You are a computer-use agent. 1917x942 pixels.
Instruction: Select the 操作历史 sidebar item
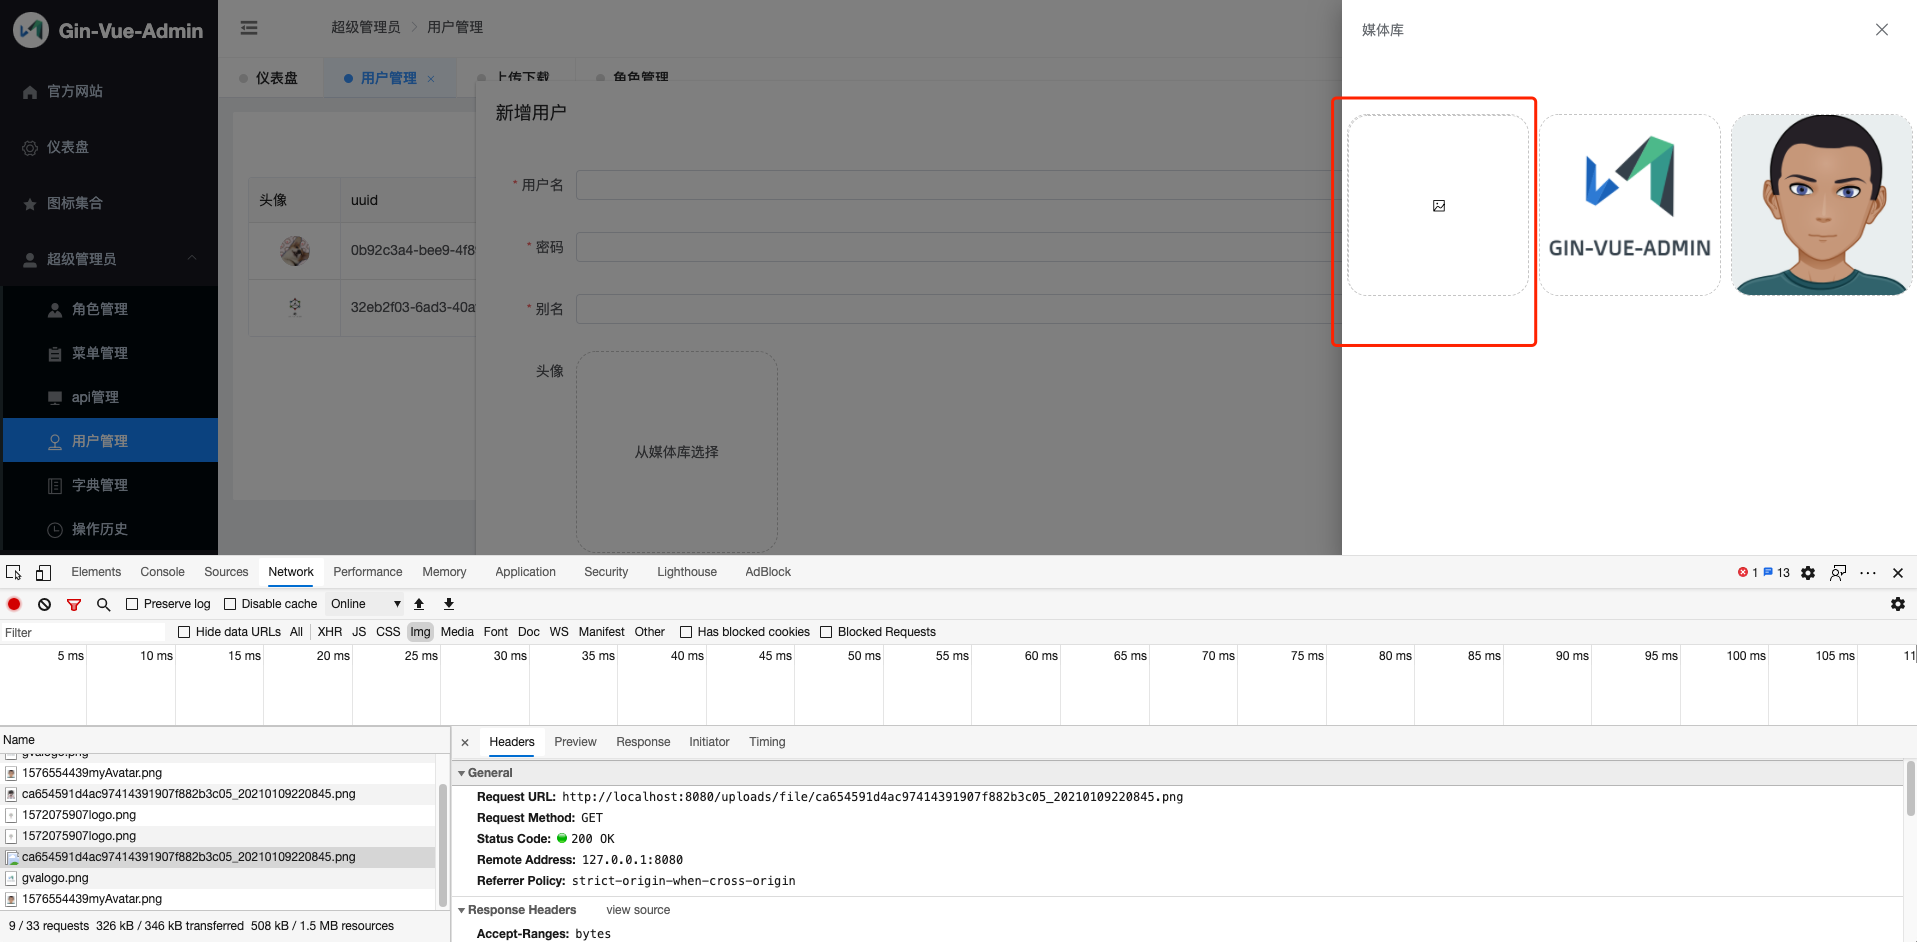point(98,528)
